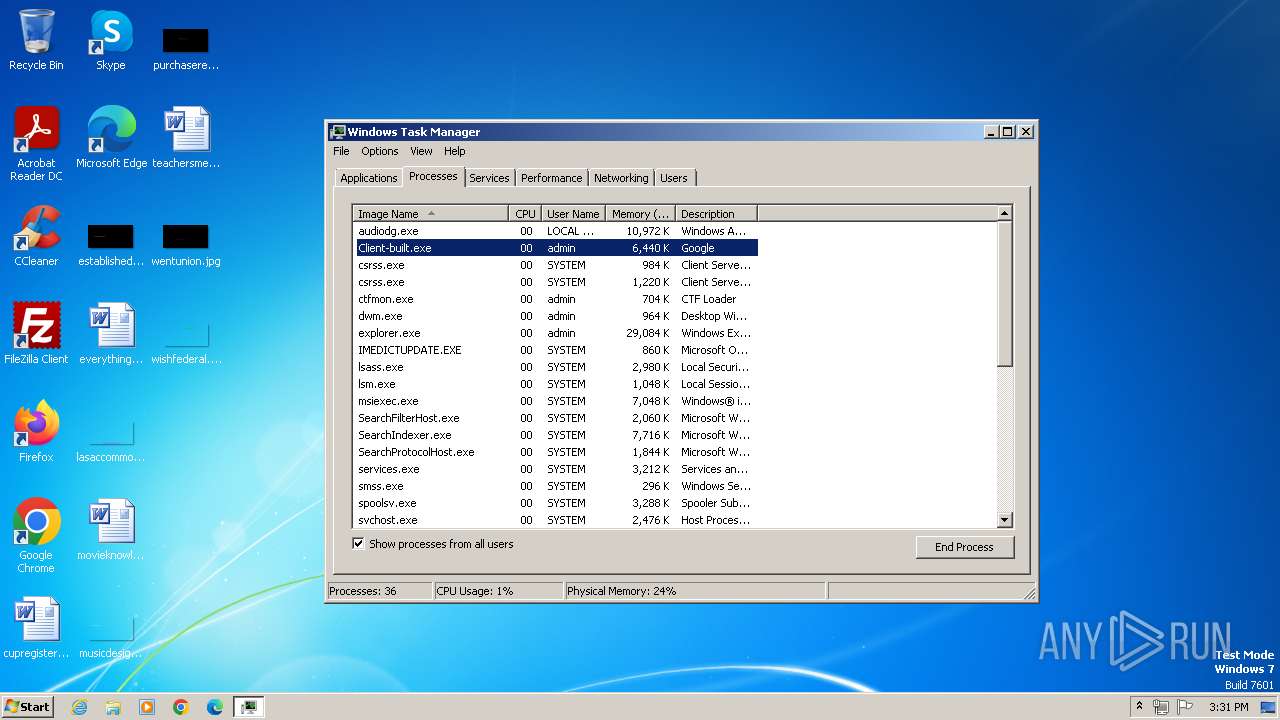Select svchost.exe process row
1280x720 pixels.
[555, 520]
